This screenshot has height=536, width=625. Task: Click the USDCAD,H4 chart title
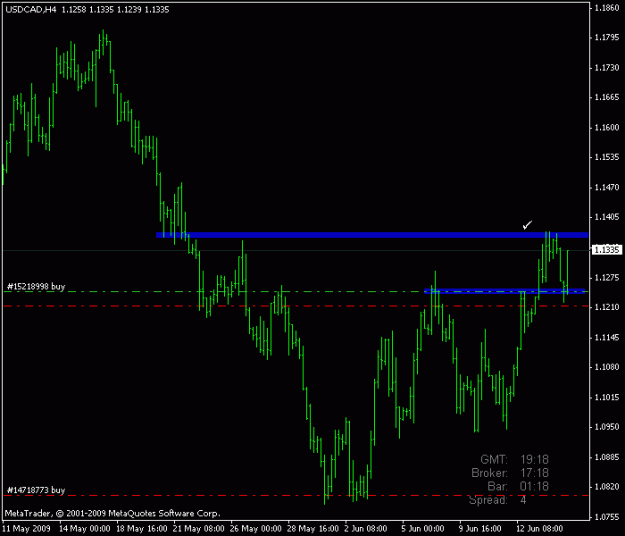click(31, 10)
